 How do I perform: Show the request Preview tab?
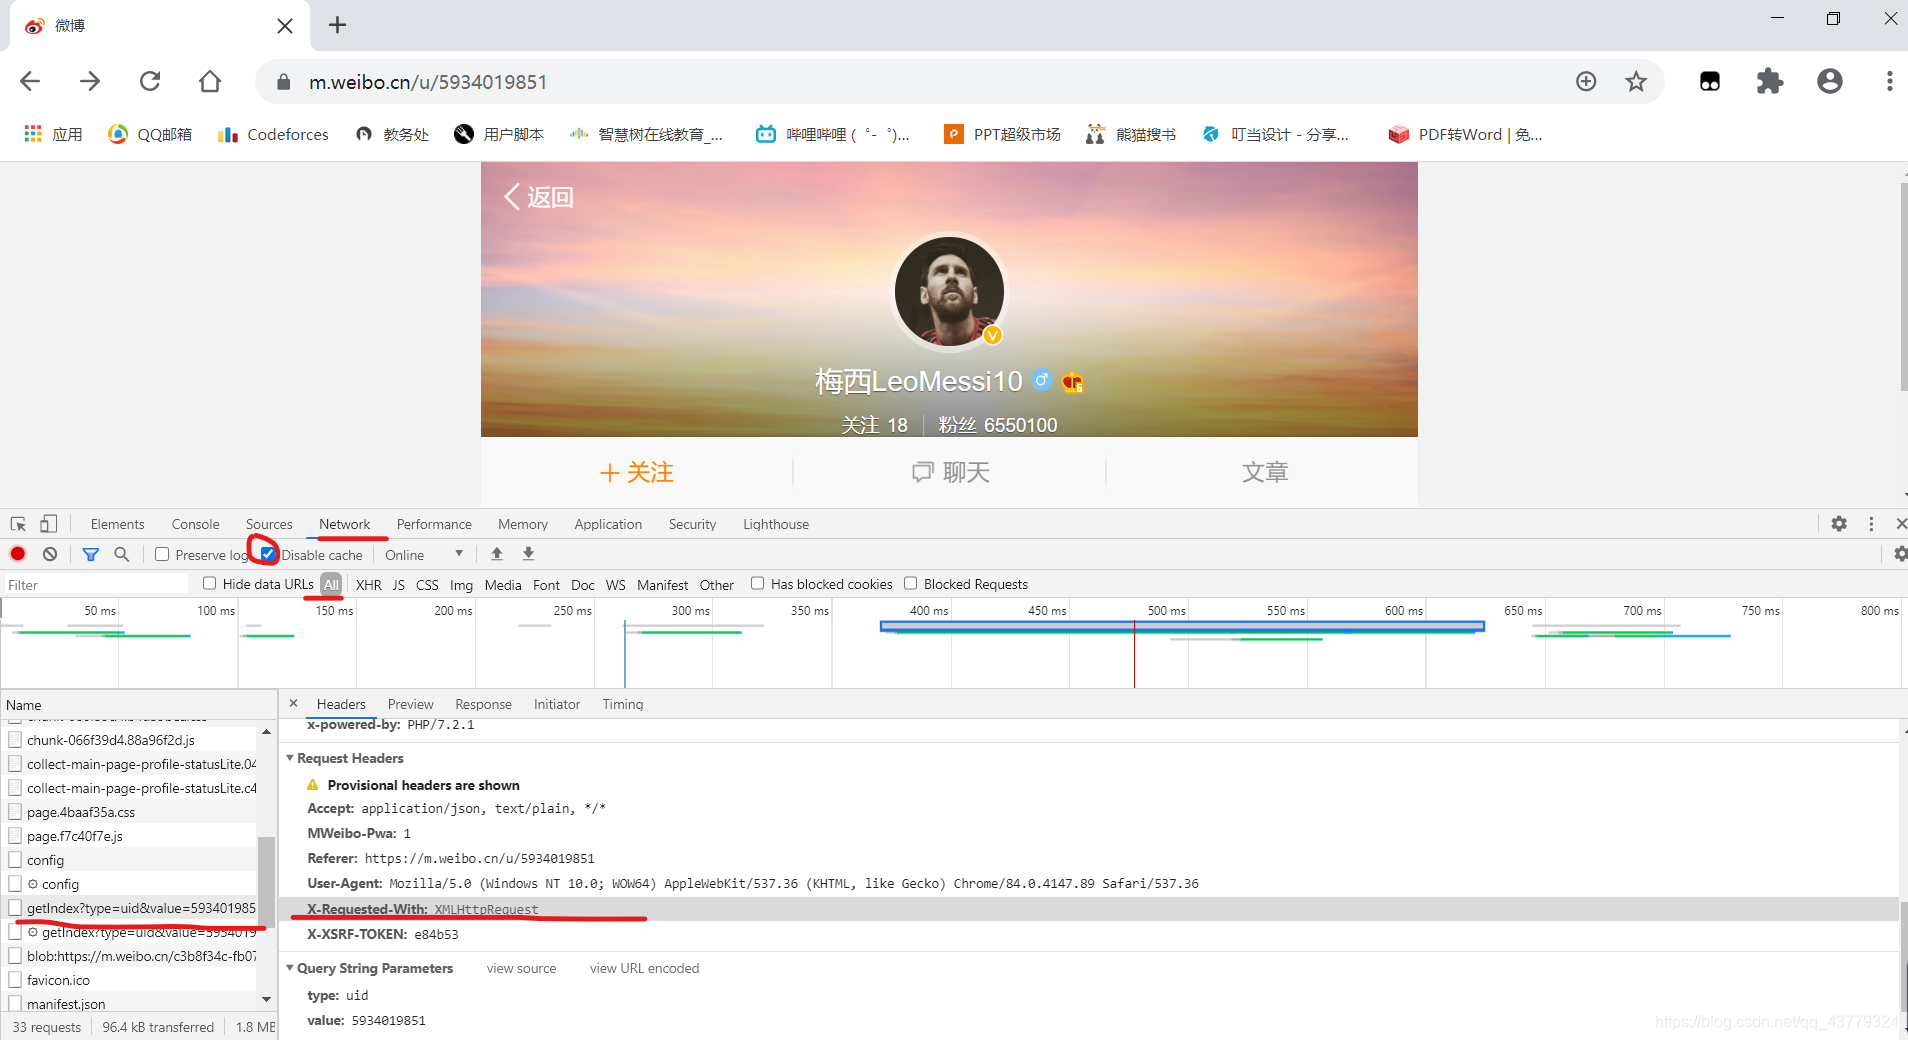click(410, 704)
